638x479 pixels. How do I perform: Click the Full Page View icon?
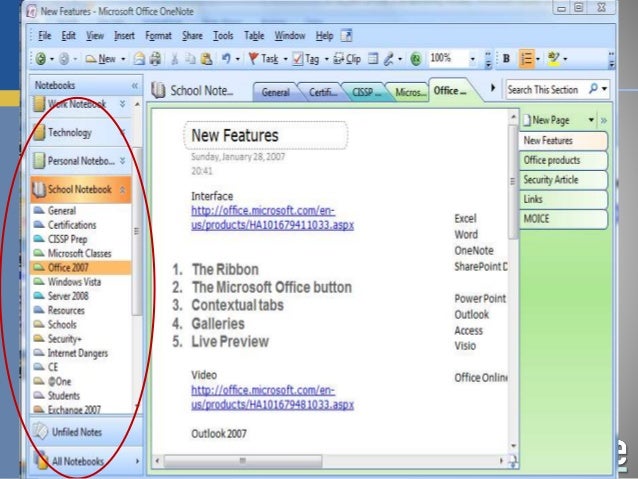[x=373, y=59]
